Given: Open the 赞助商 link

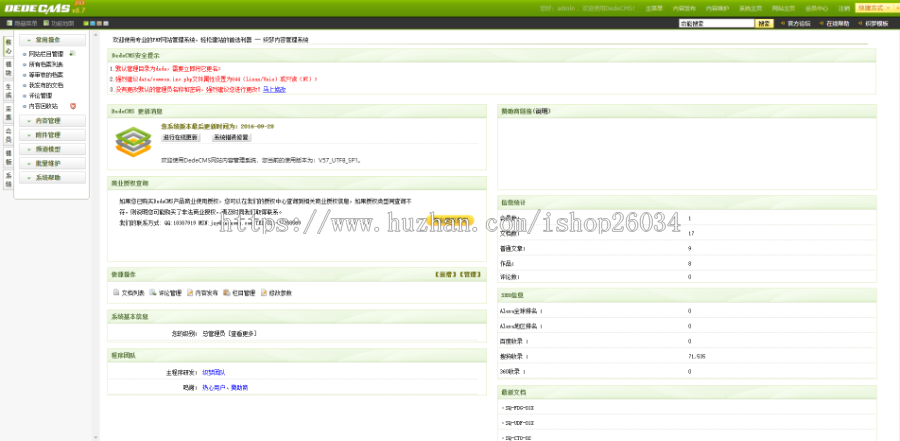Looking at the screenshot, I should click(240, 388).
